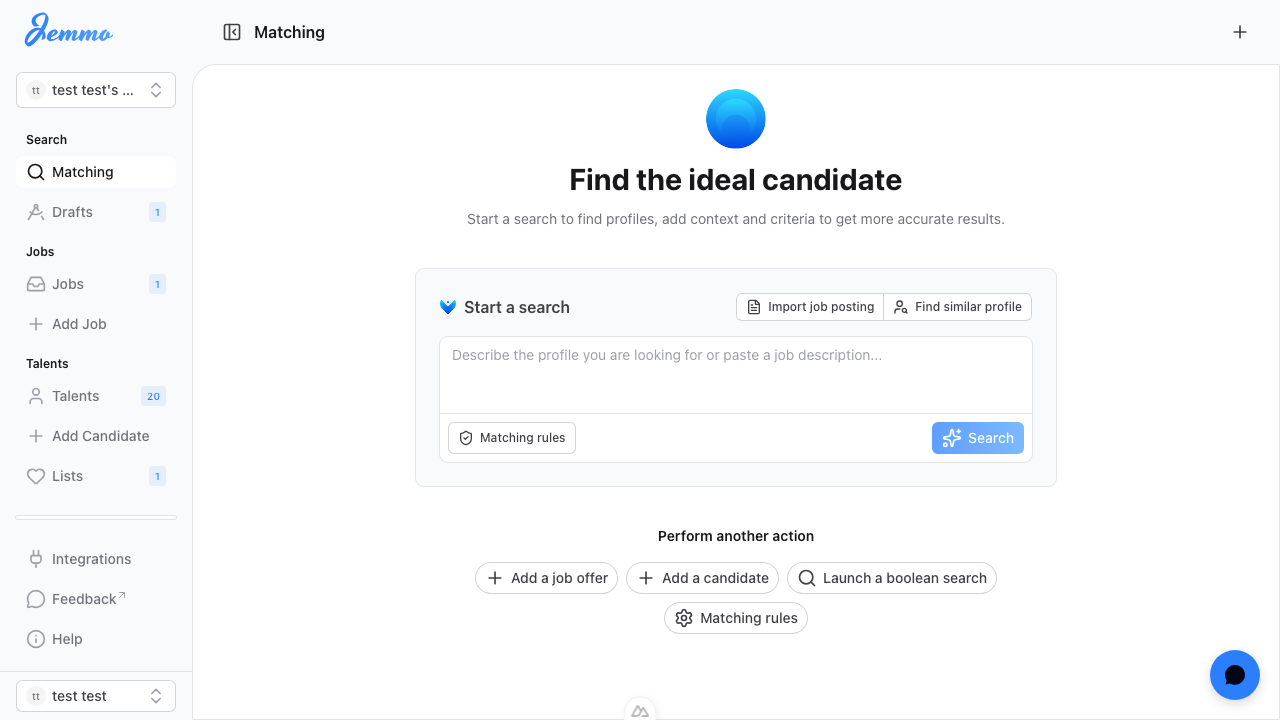
Task: Open Feedback external link
Action: click(84, 599)
